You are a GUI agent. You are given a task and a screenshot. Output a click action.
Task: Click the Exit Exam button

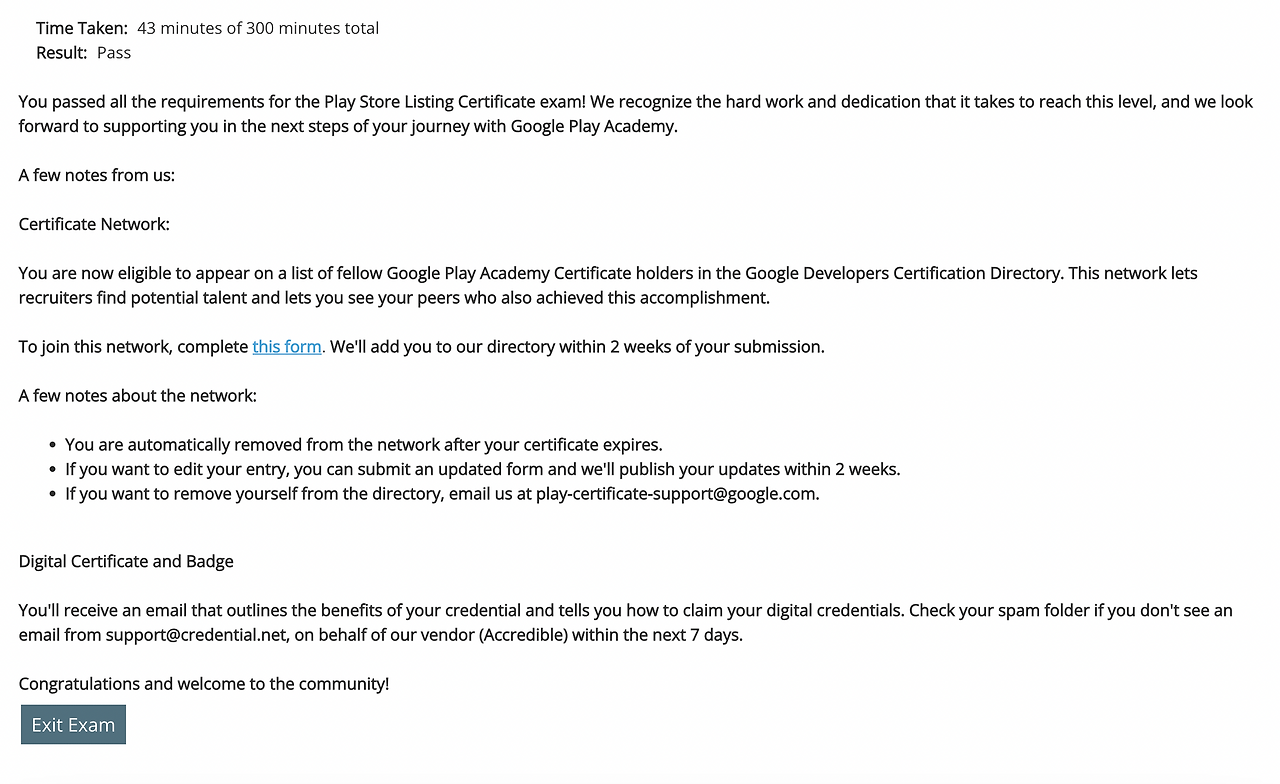[73, 725]
